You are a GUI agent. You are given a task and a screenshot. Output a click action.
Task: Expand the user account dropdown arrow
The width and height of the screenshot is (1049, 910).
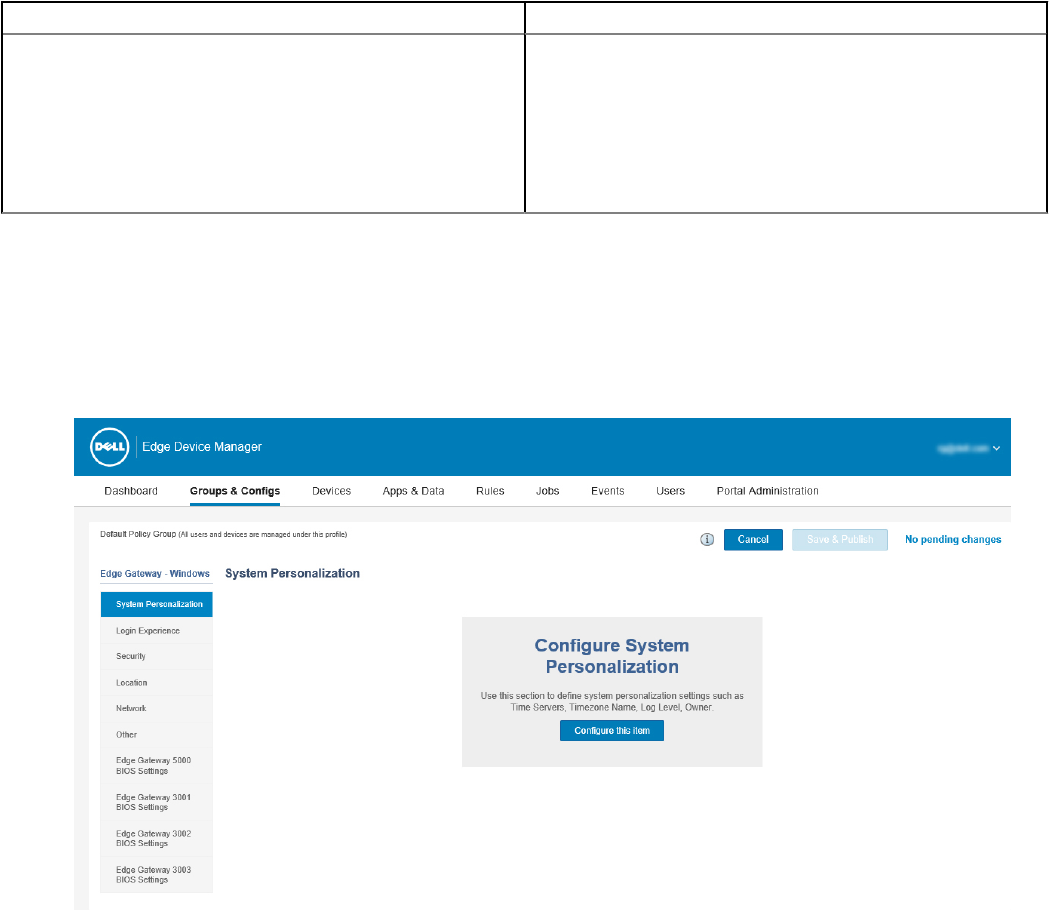point(997,448)
